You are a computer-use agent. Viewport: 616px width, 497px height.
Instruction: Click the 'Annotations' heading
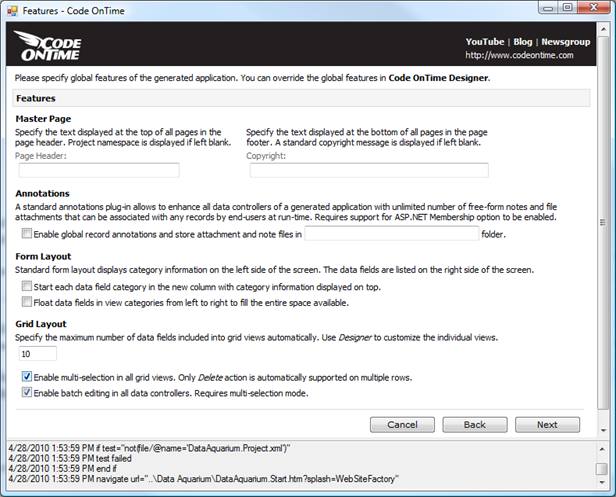pos(42,193)
